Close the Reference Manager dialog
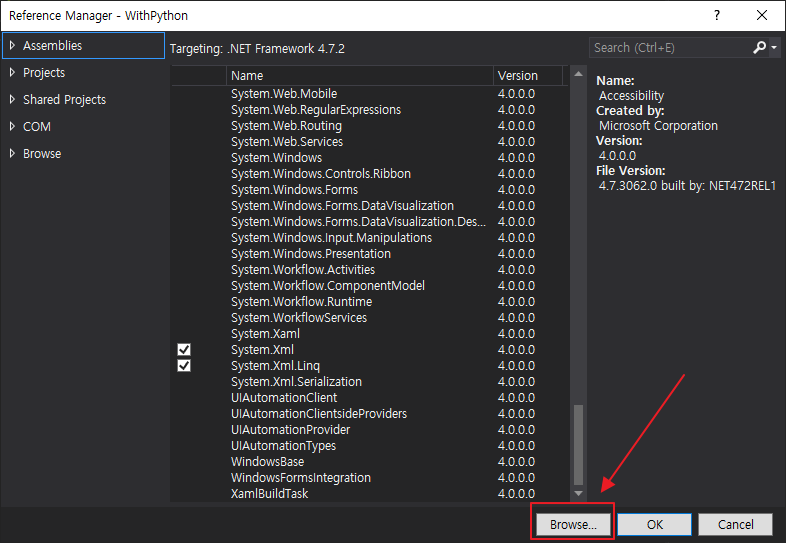Viewport: 786px width, 543px height. pos(762,16)
